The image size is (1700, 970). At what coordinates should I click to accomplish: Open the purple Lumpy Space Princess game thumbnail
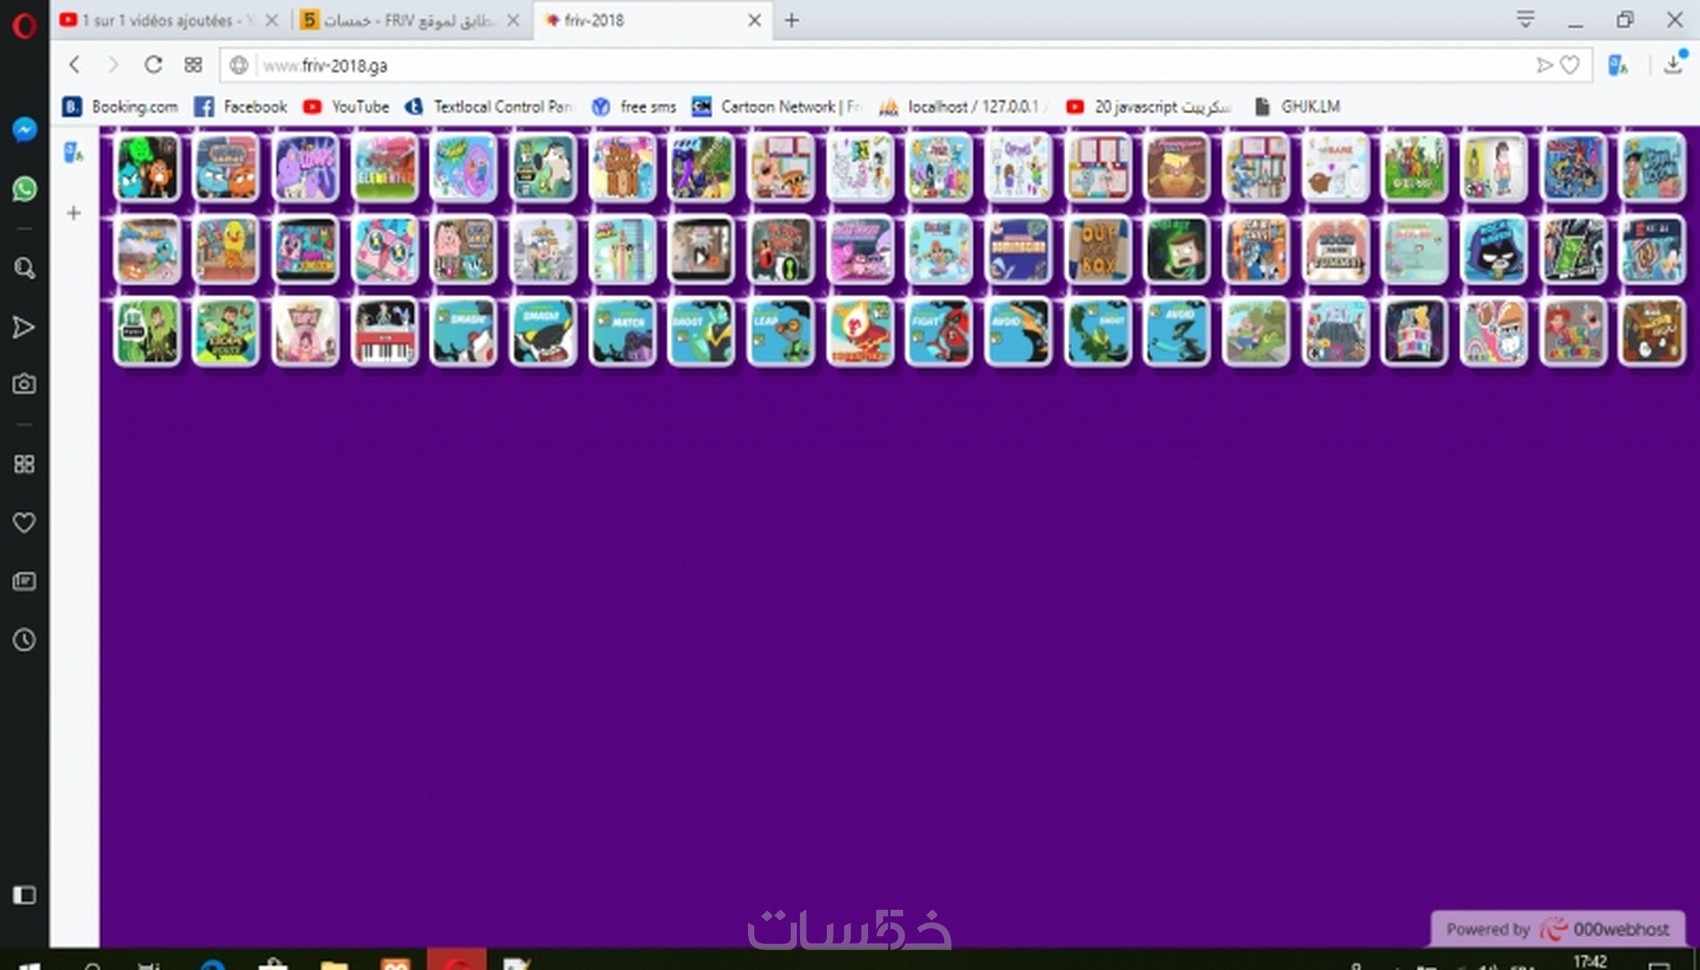coord(306,168)
